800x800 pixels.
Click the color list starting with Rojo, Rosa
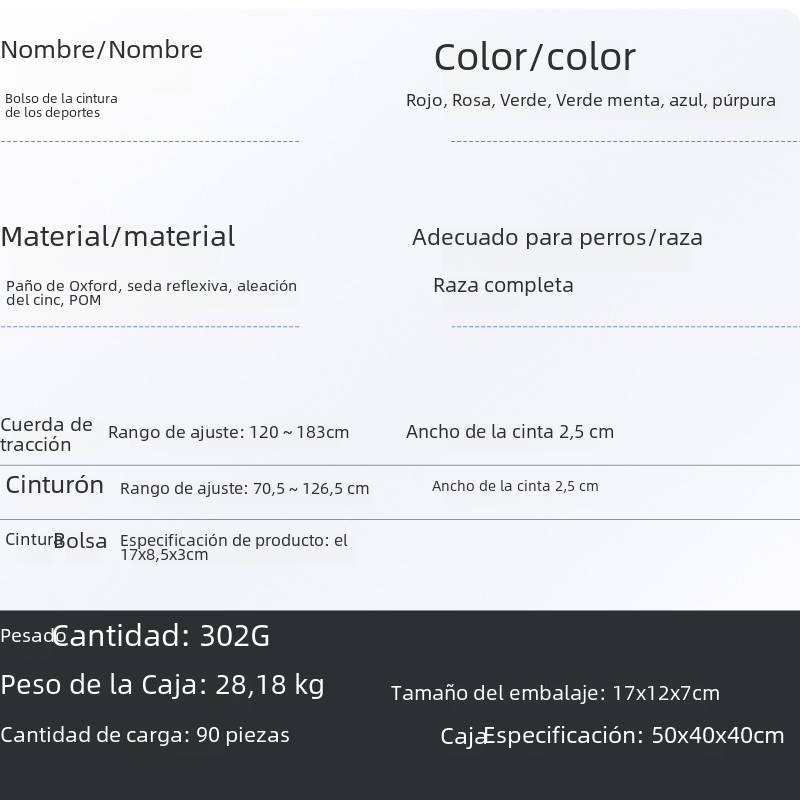click(x=591, y=100)
